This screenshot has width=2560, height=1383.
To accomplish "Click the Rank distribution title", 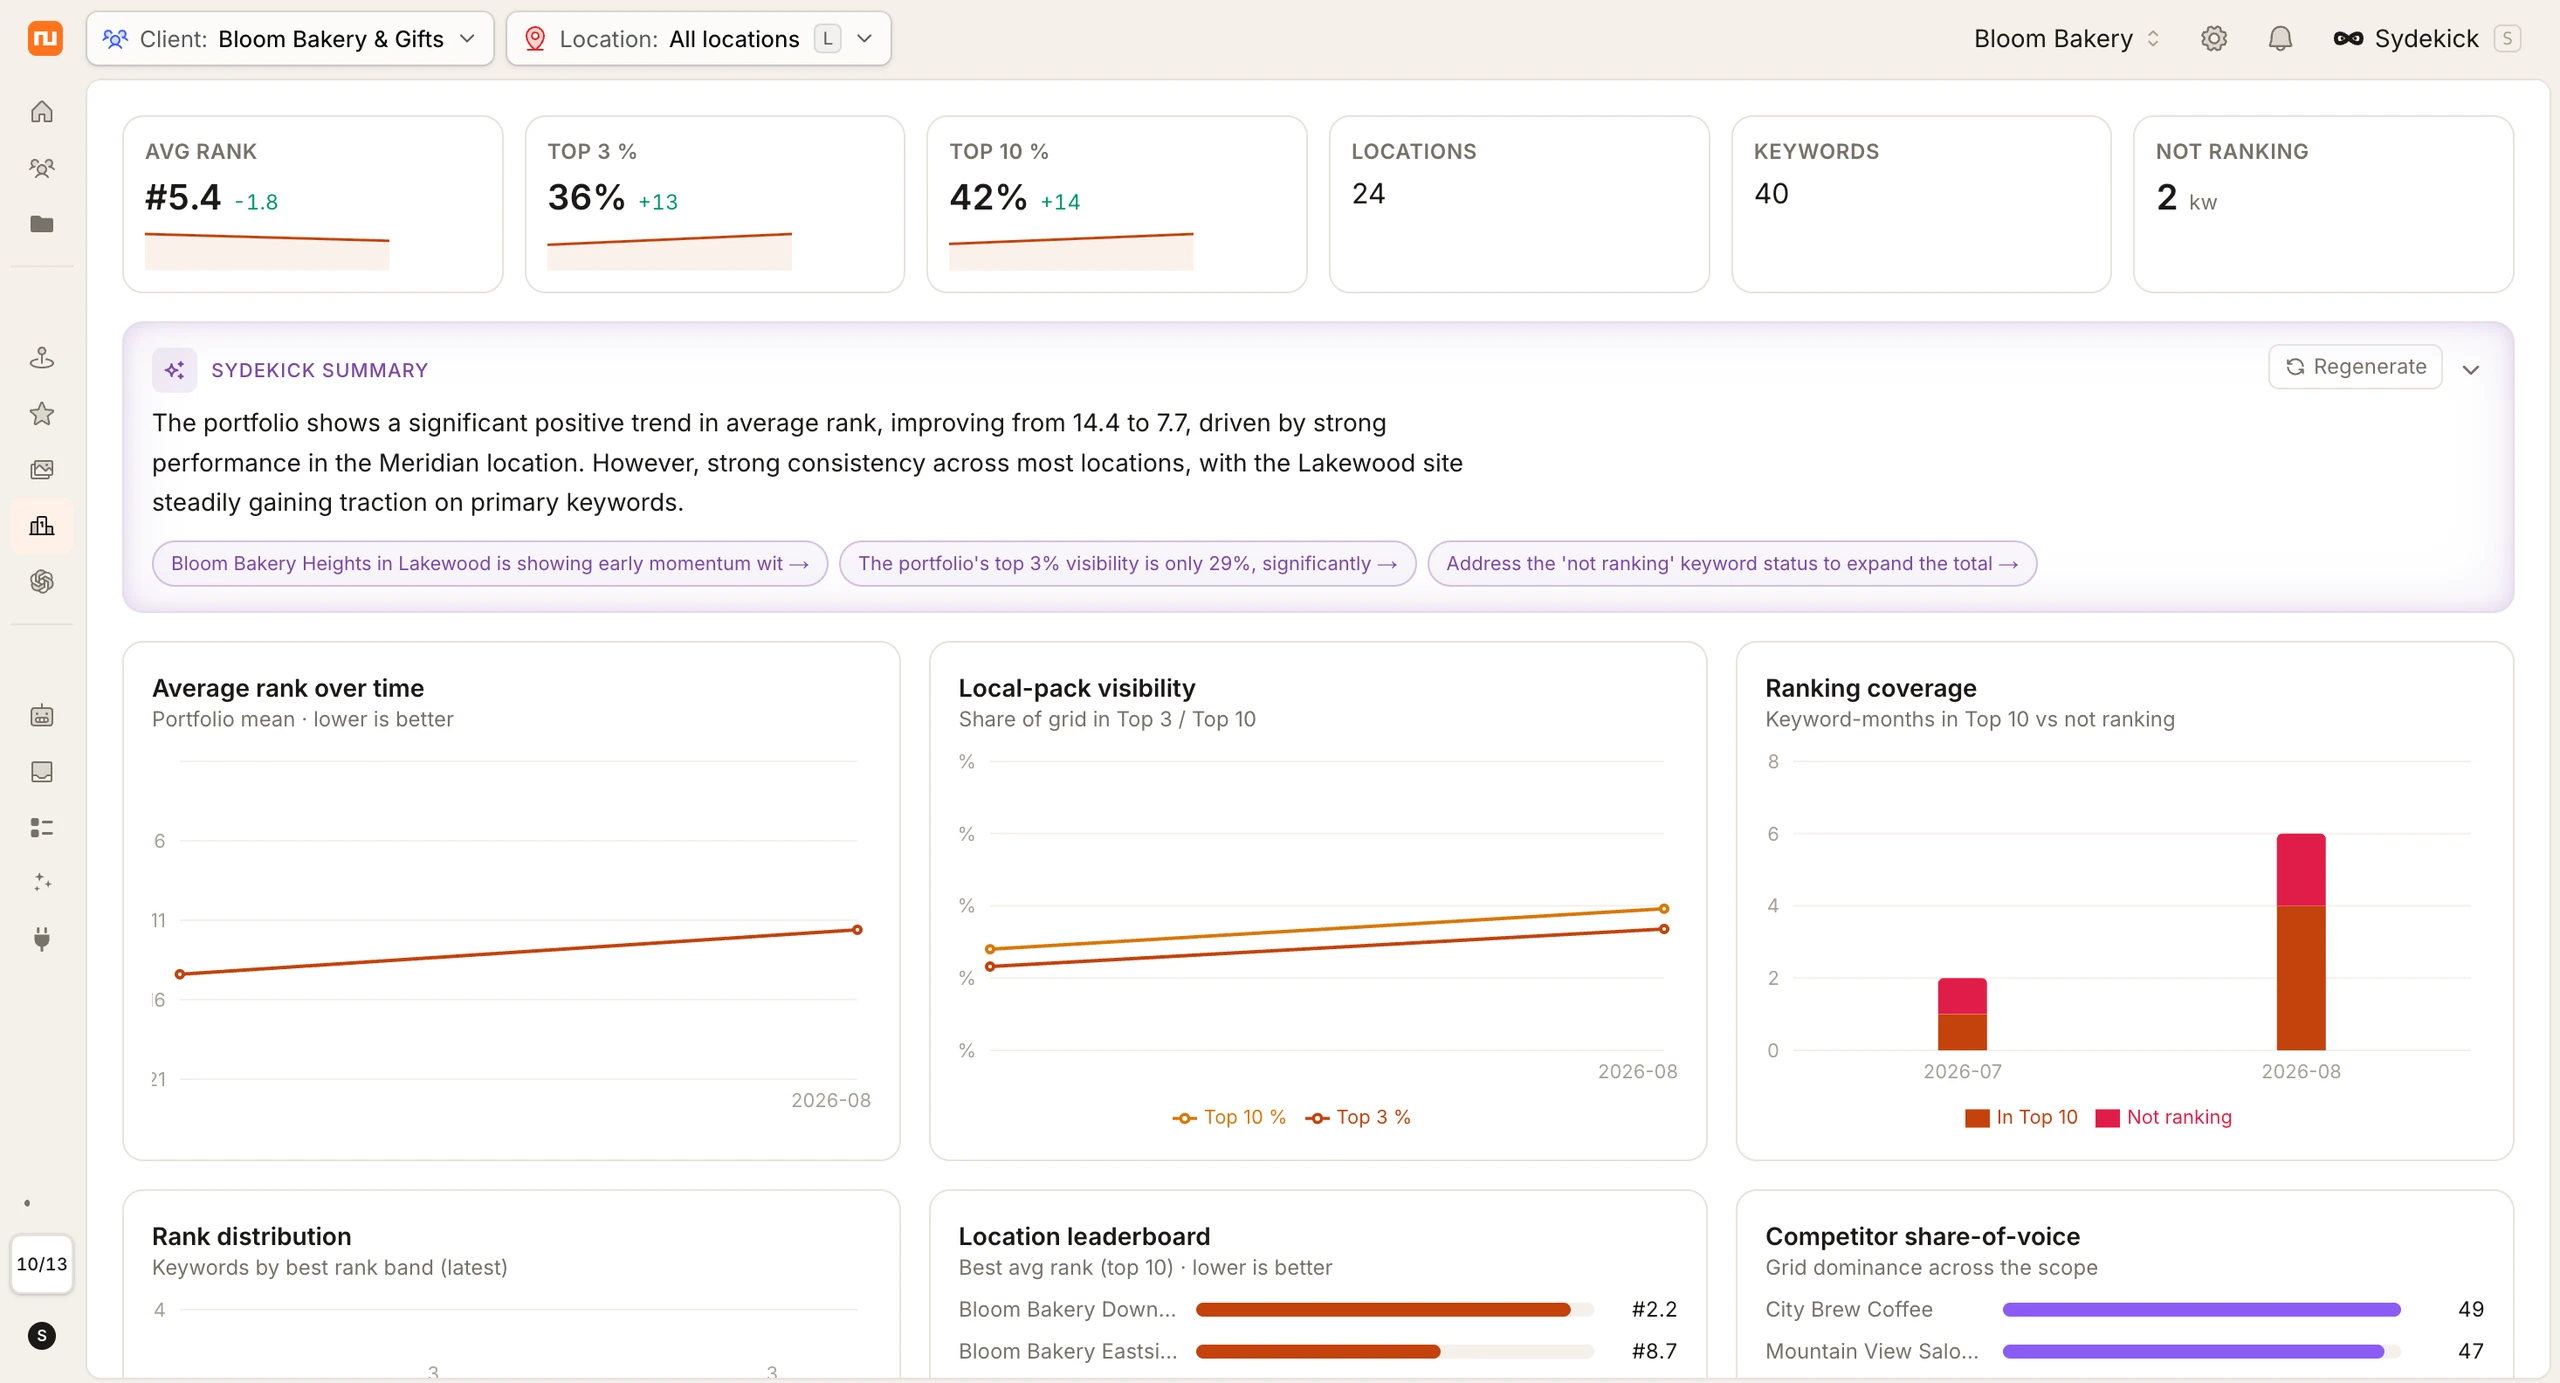I will 251,1236.
